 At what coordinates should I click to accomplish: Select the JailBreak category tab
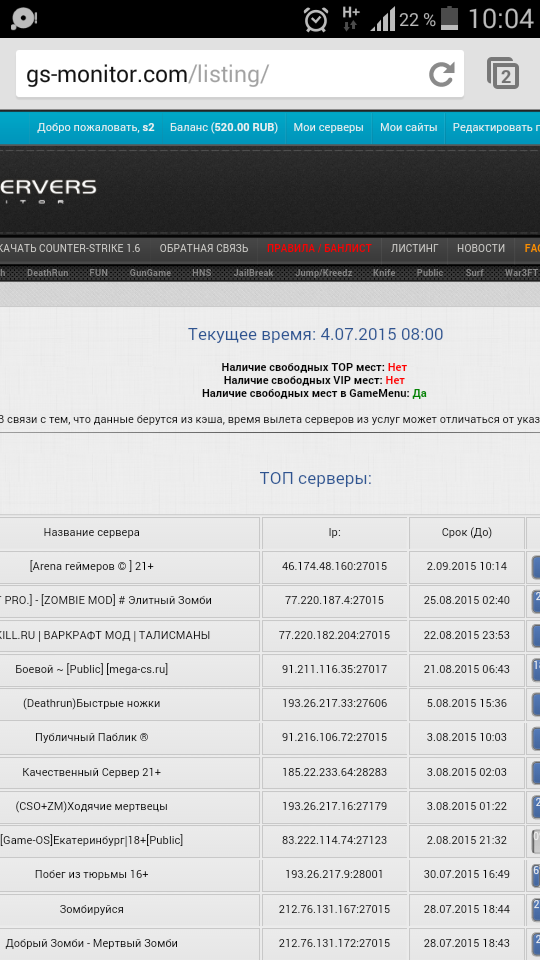[x=253, y=273]
